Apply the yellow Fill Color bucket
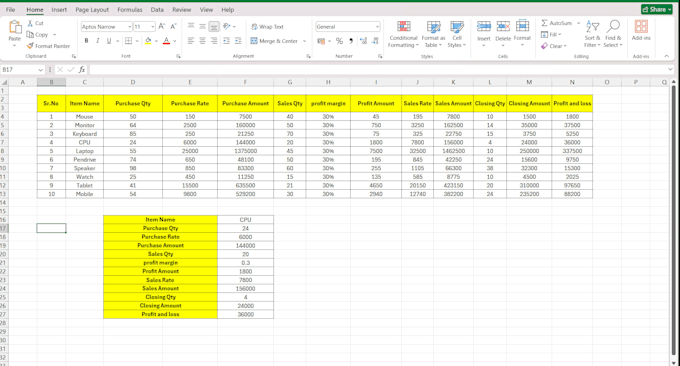The width and height of the screenshot is (680, 366). [x=148, y=41]
